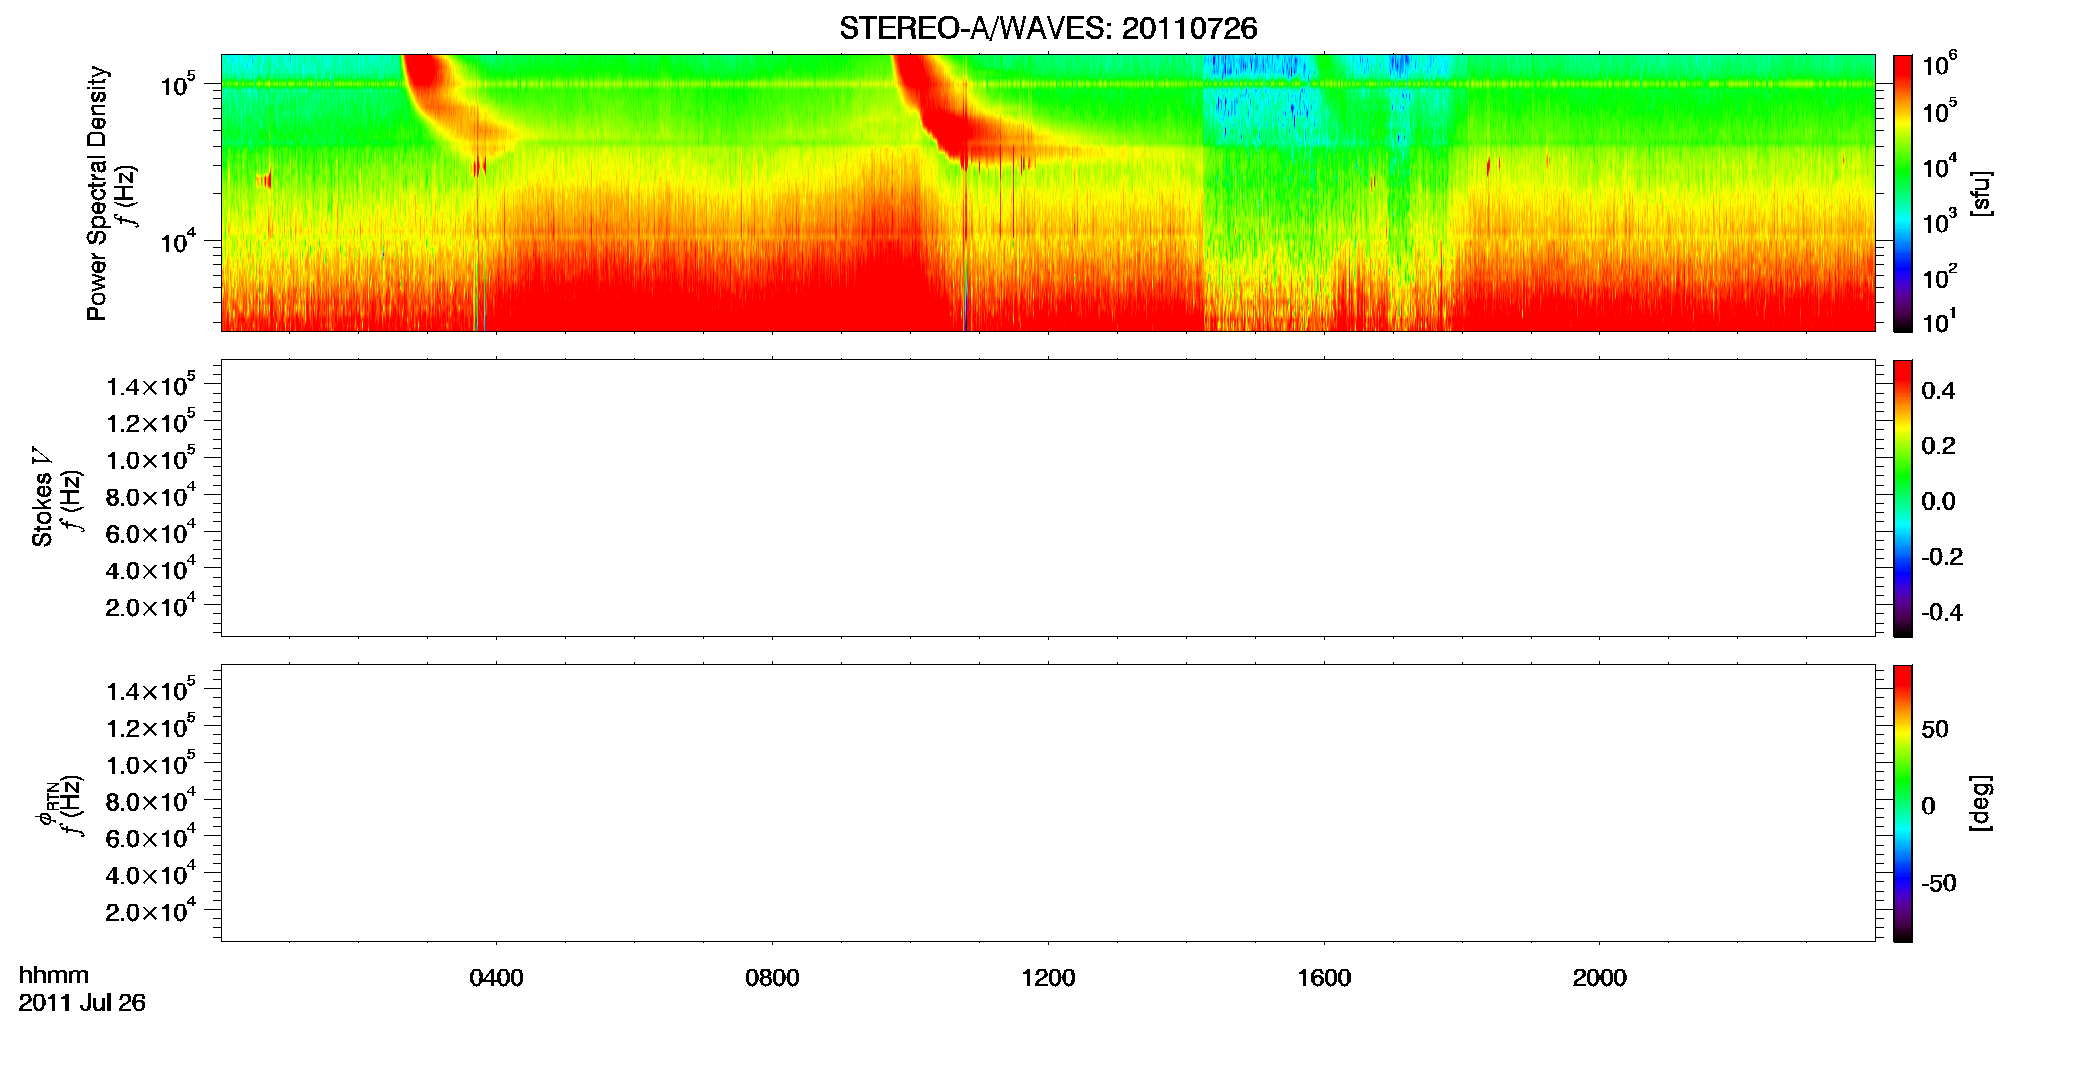Click the "Stokes V" axis label
The height and width of the screenshot is (1080, 2096).
tap(42, 497)
